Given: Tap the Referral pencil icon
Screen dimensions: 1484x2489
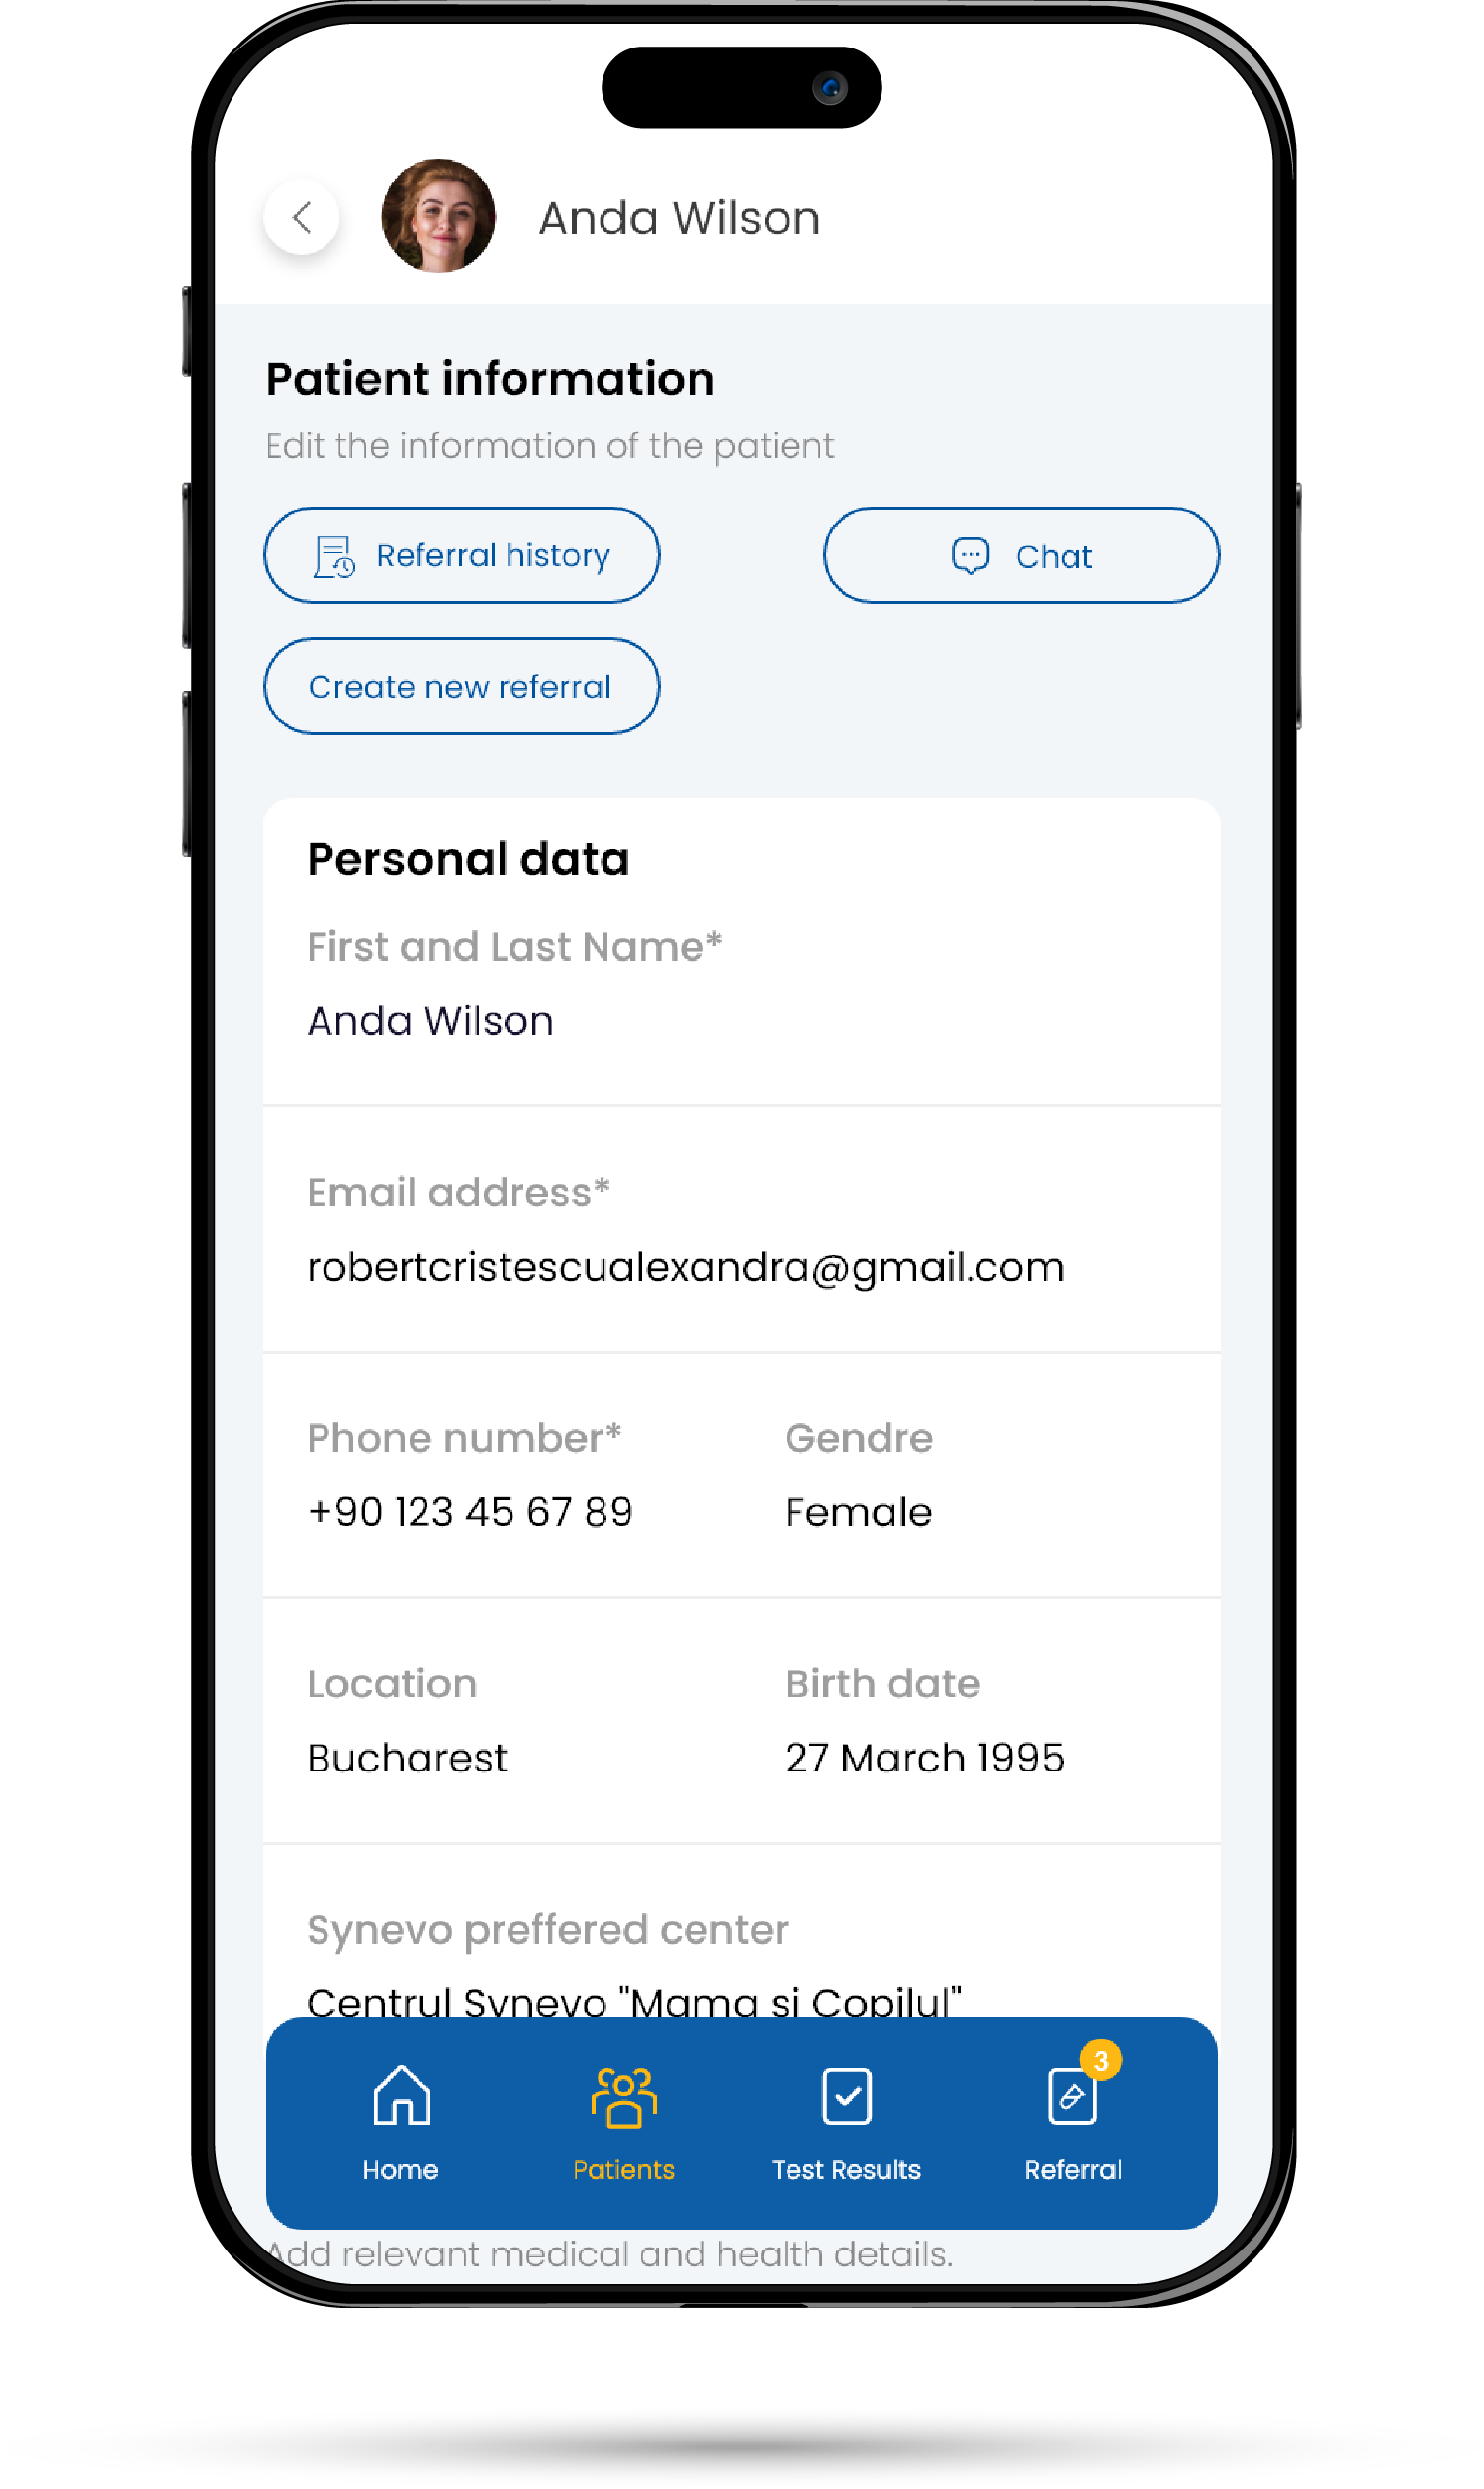Looking at the screenshot, I should tap(1071, 2095).
